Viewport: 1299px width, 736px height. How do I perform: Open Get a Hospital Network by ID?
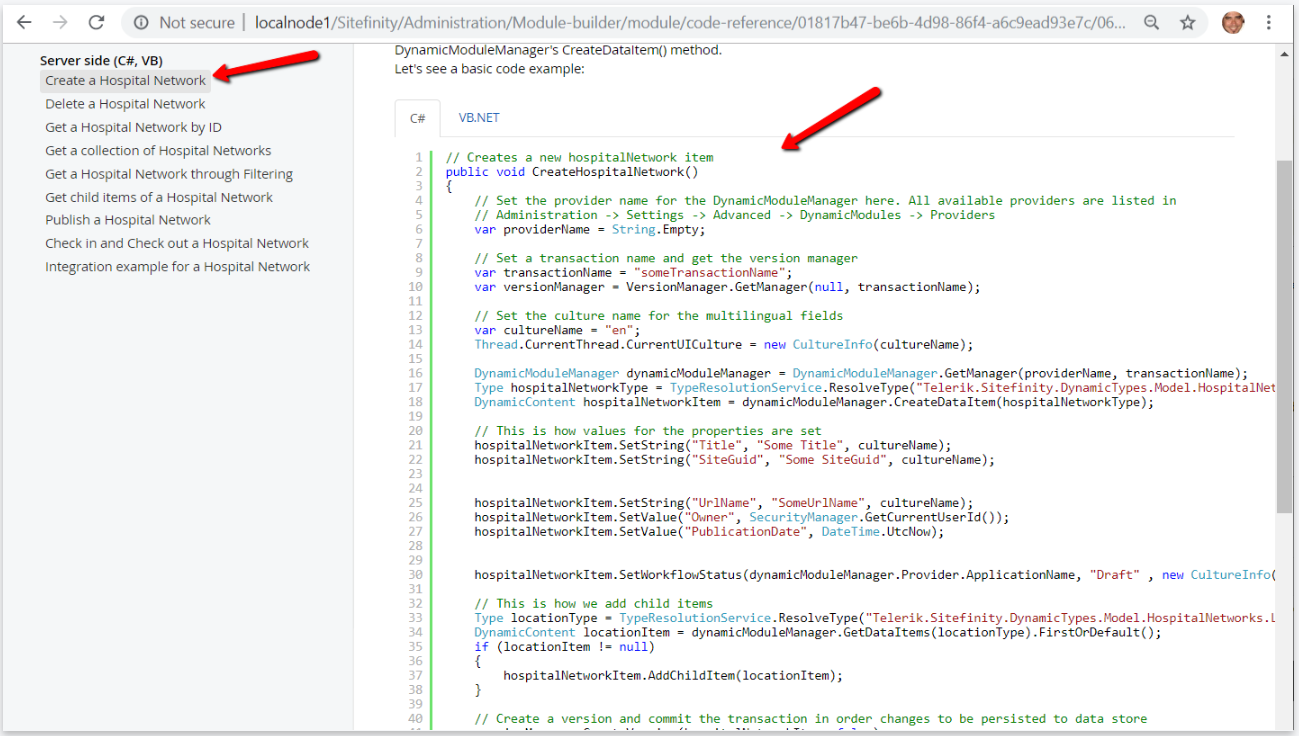[x=133, y=127]
